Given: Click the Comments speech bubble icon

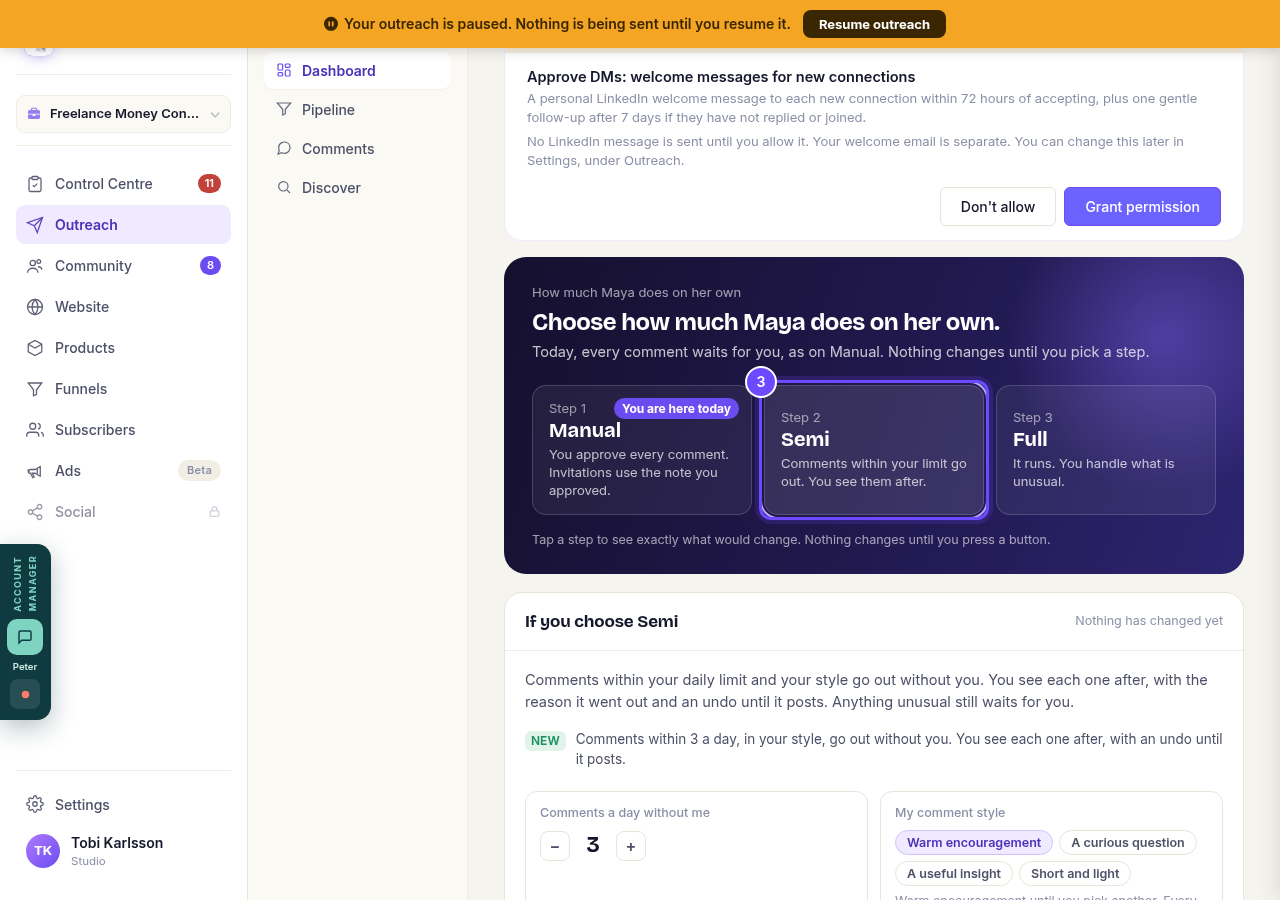Looking at the screenshot, I should [284, 149].
